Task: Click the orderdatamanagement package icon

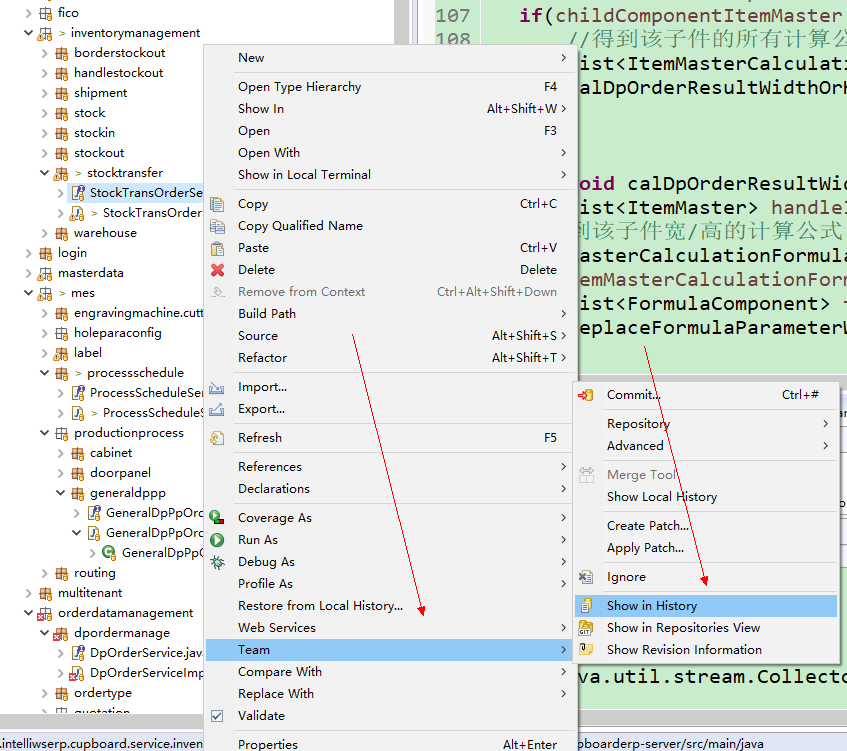Action: pos(45,613)
